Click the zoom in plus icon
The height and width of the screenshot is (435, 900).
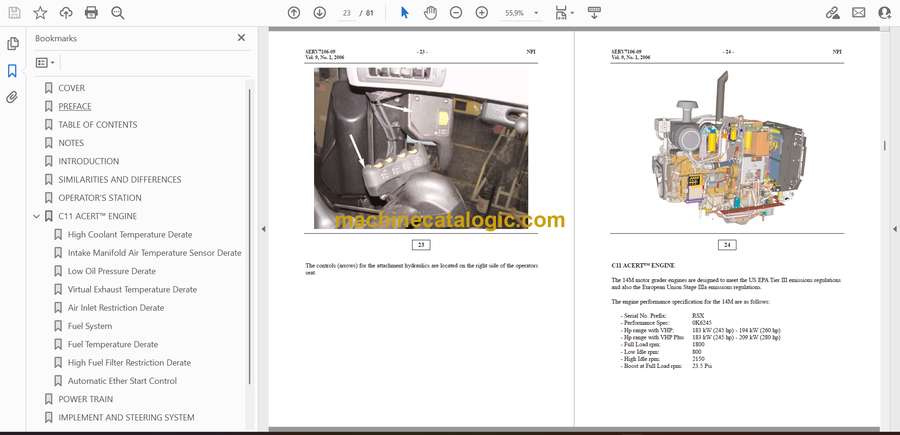click(x=482, y=13)
